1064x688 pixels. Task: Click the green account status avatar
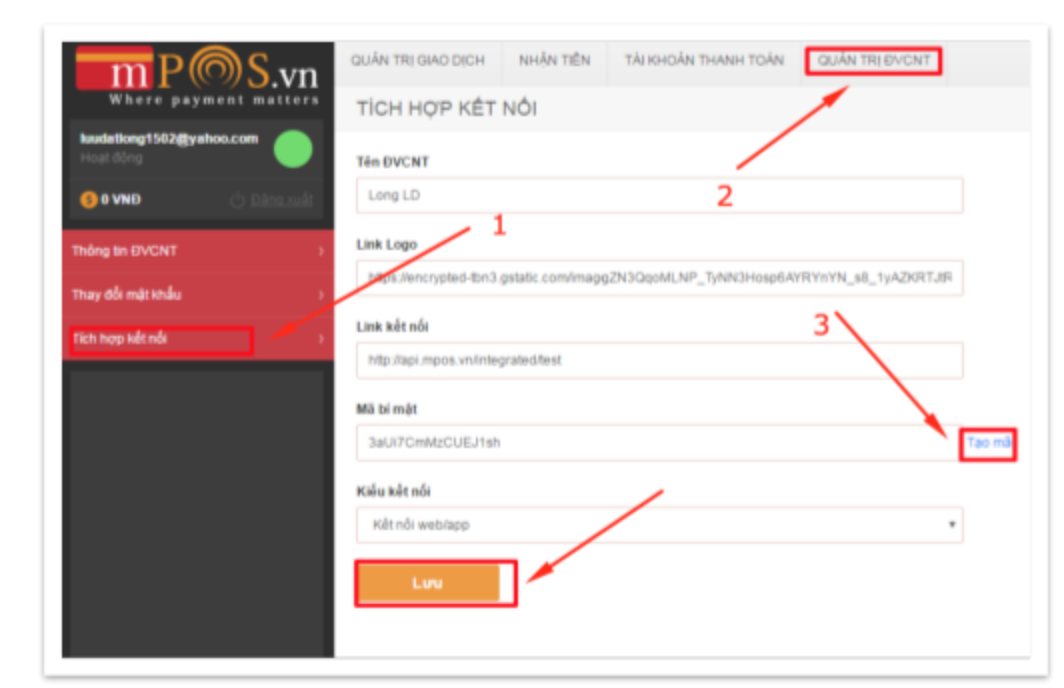pyautogui.click(x=293, y=149)
